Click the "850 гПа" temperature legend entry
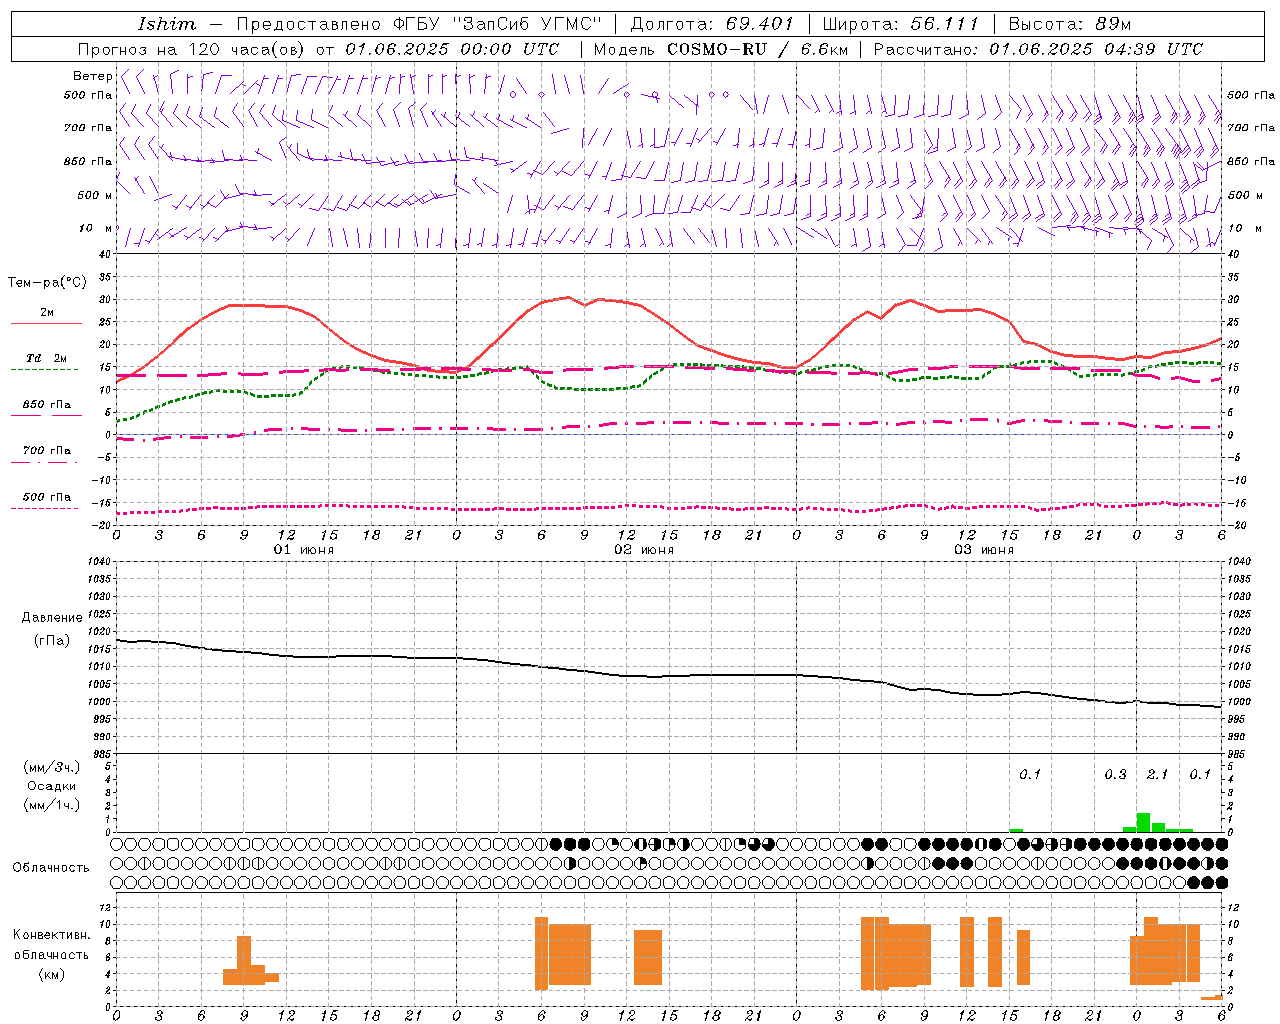Viewport: 1280px width, 1024px height. (x=46, y=405)
